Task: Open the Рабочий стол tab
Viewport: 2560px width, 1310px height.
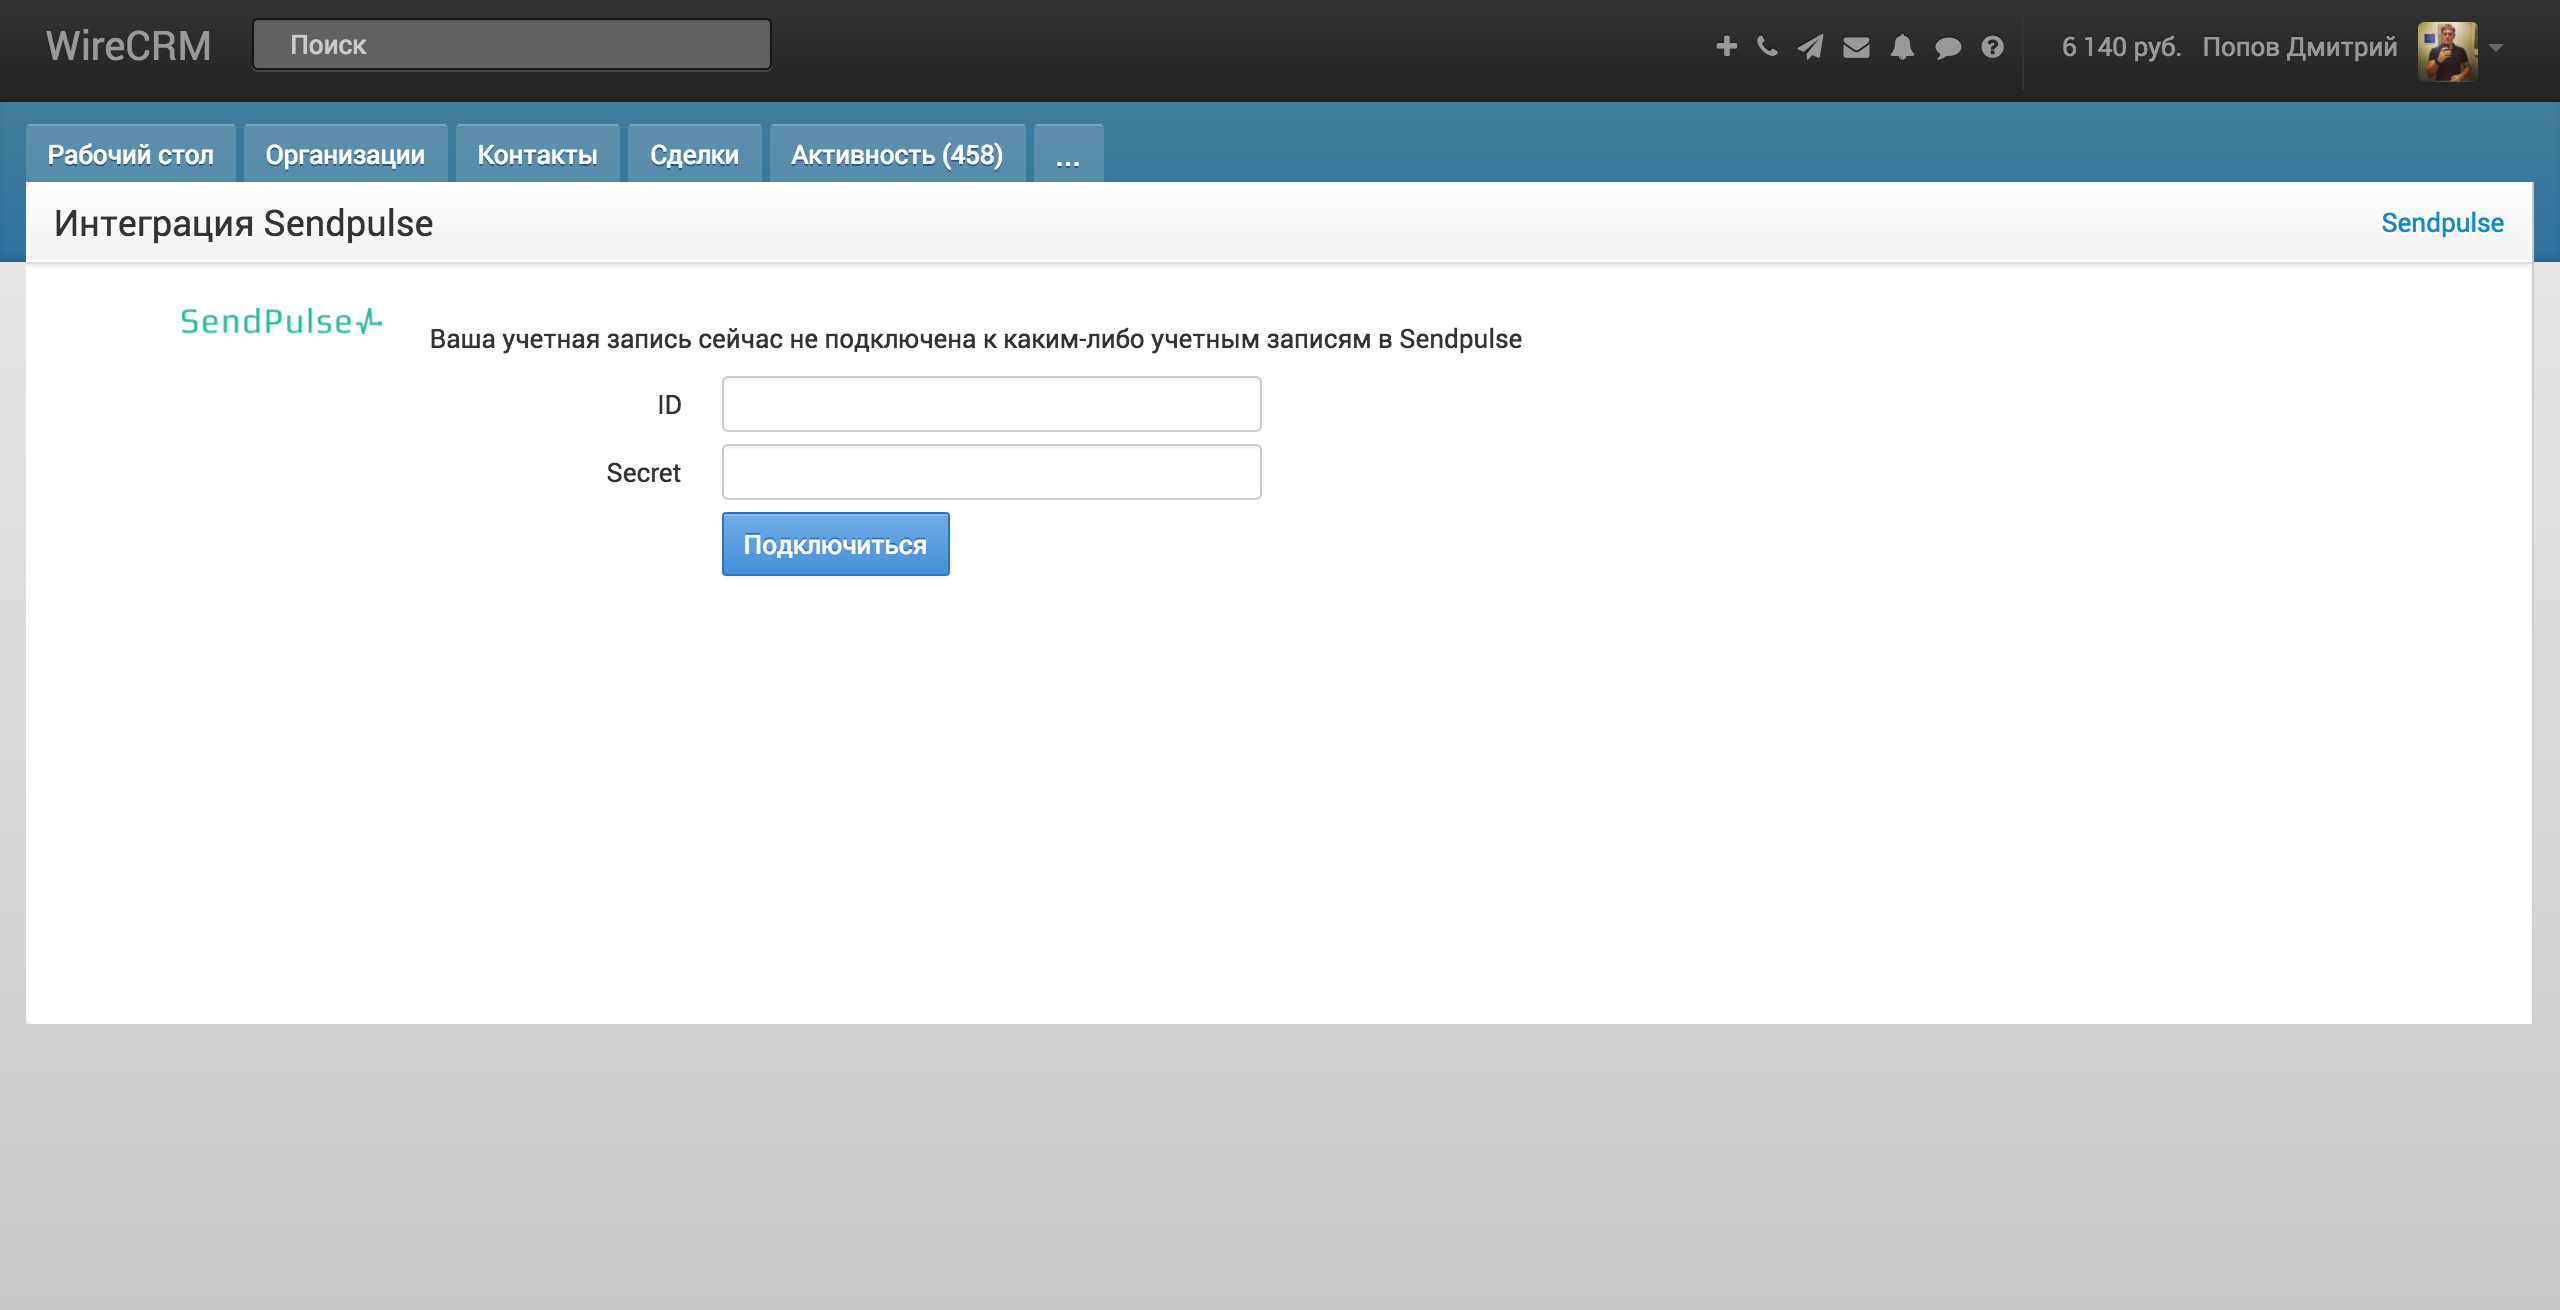Action: (131, 155)
